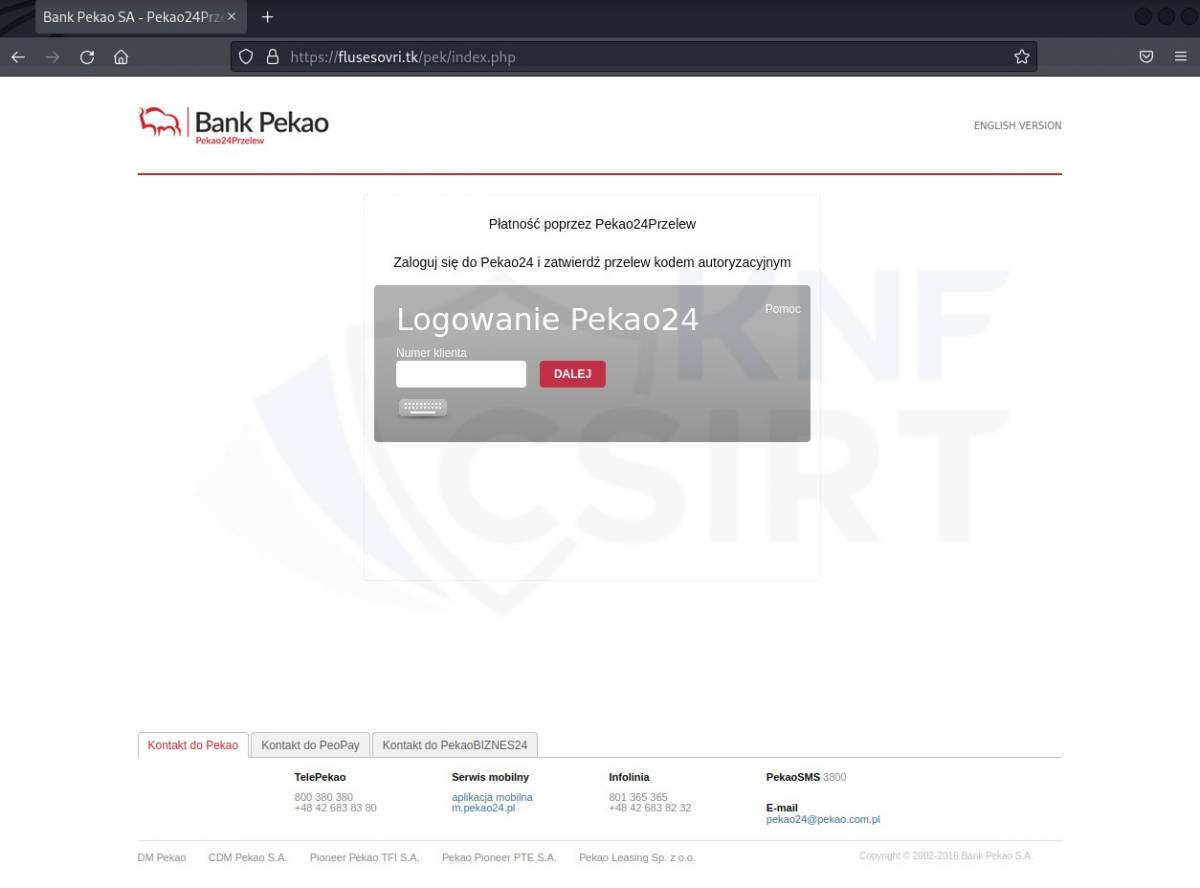The width and height of the screenshot is (1200, 888).
Task: Go to browser home icon
Action: 121,57
